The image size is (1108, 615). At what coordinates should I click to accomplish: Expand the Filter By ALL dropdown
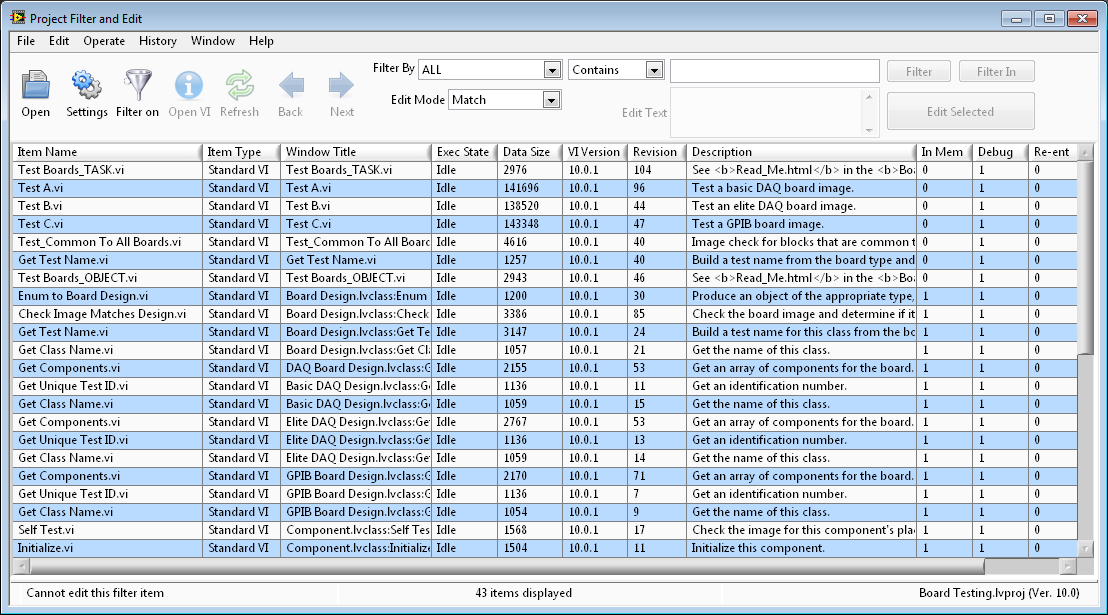[x=551, y=70]
